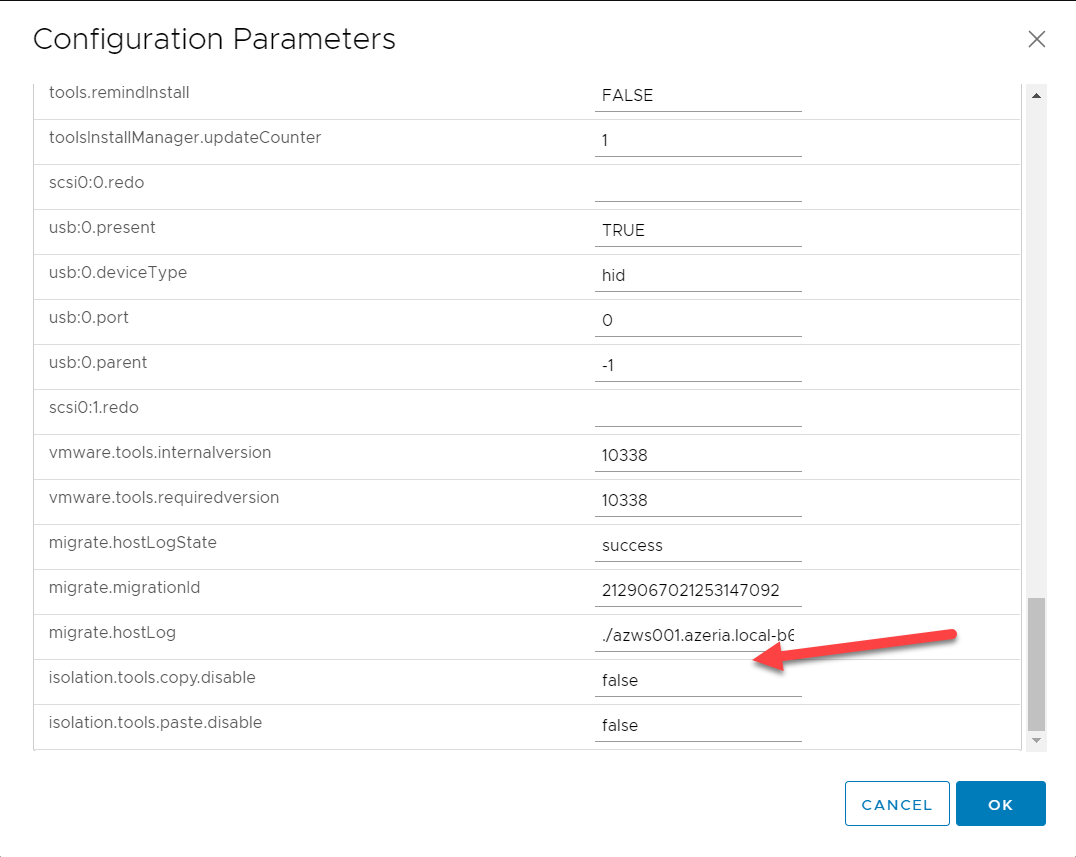
Task: Click the vertical scrollbar thumb
Action: tap(1036, 663)
